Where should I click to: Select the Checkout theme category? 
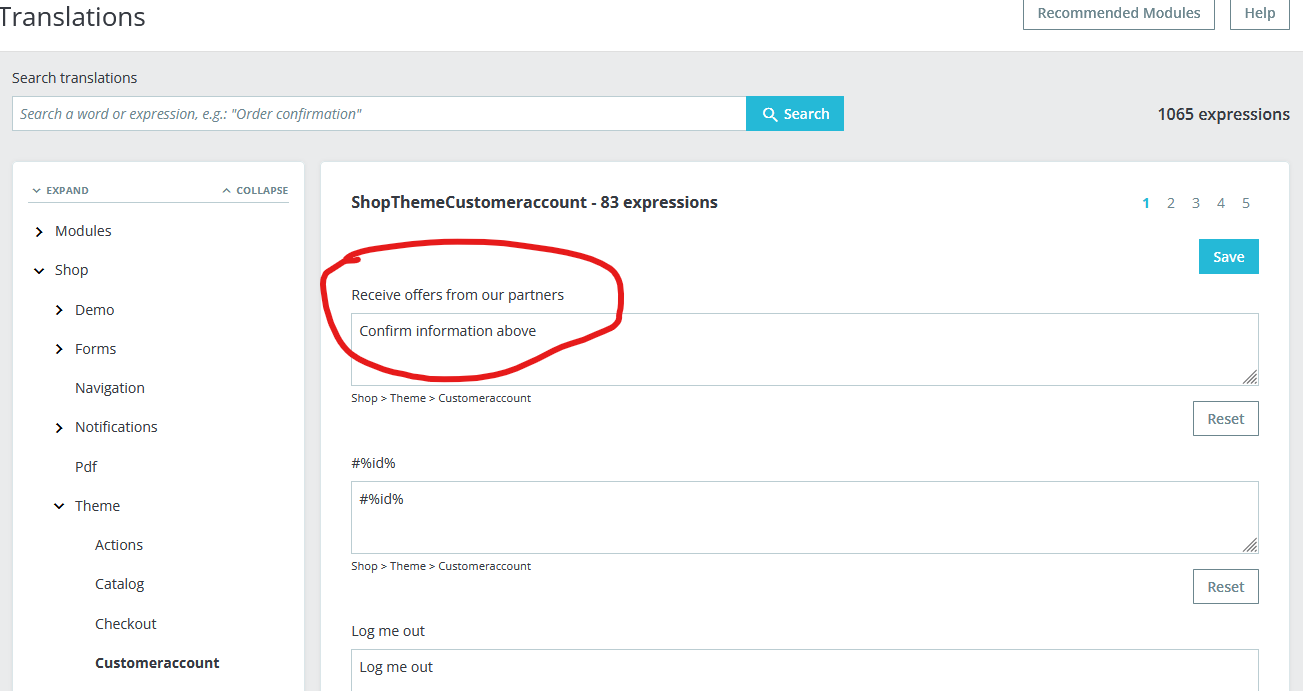[x=126, y=624]
